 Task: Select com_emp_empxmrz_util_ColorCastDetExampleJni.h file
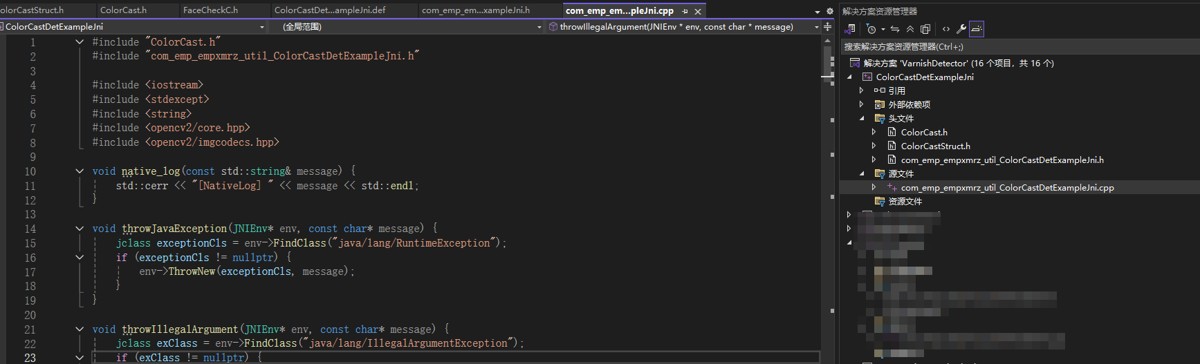[x=1002, y=159]
